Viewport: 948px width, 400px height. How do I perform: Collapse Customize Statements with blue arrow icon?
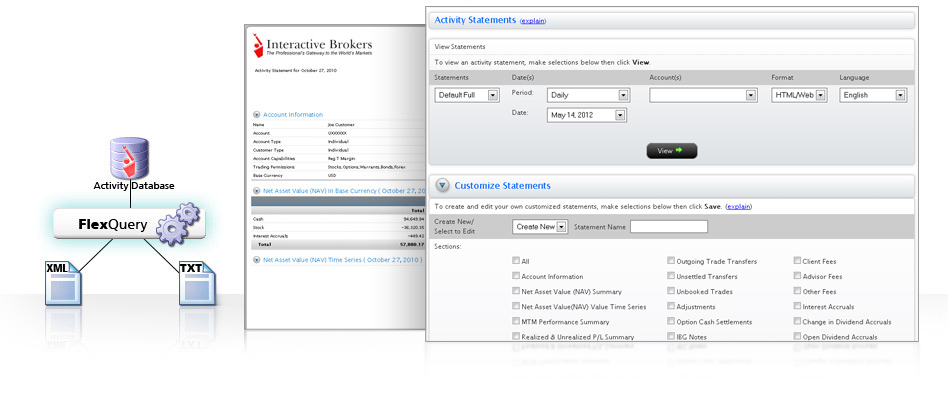click(x=443, y=185)
